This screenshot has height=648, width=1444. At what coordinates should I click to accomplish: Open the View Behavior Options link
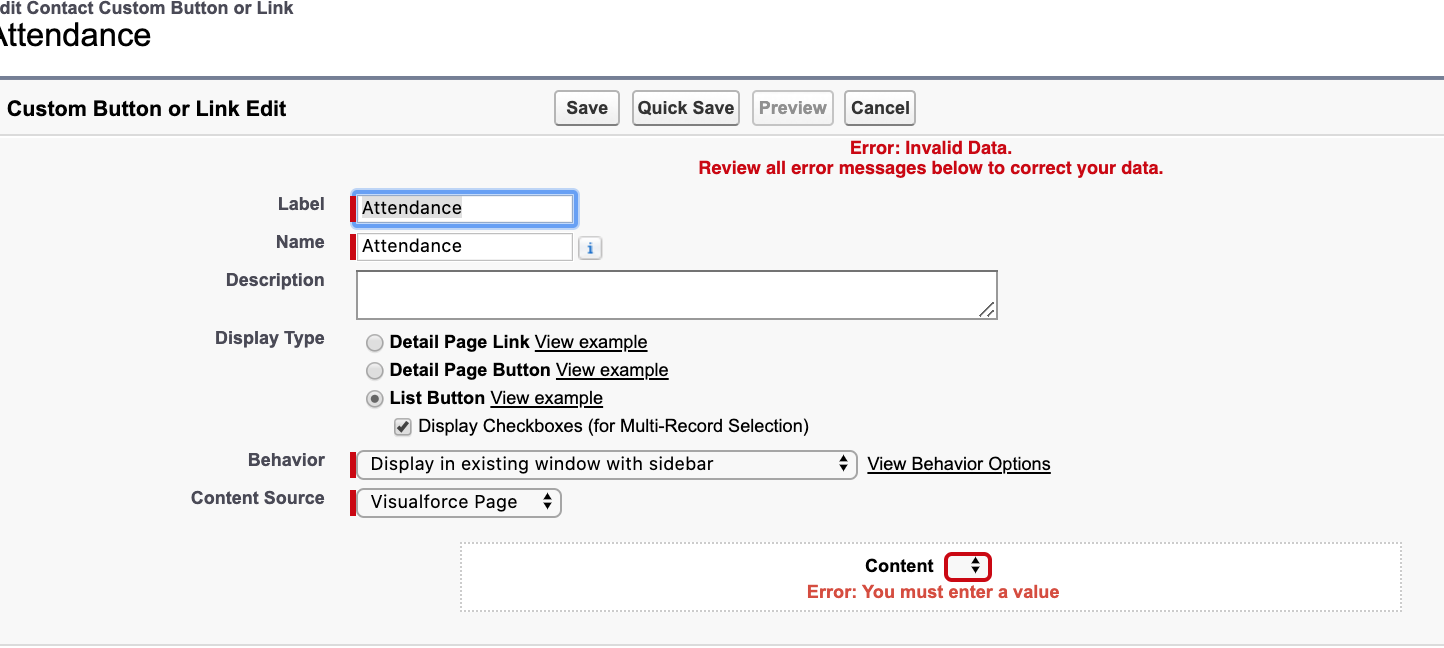(x=958, y=464)
